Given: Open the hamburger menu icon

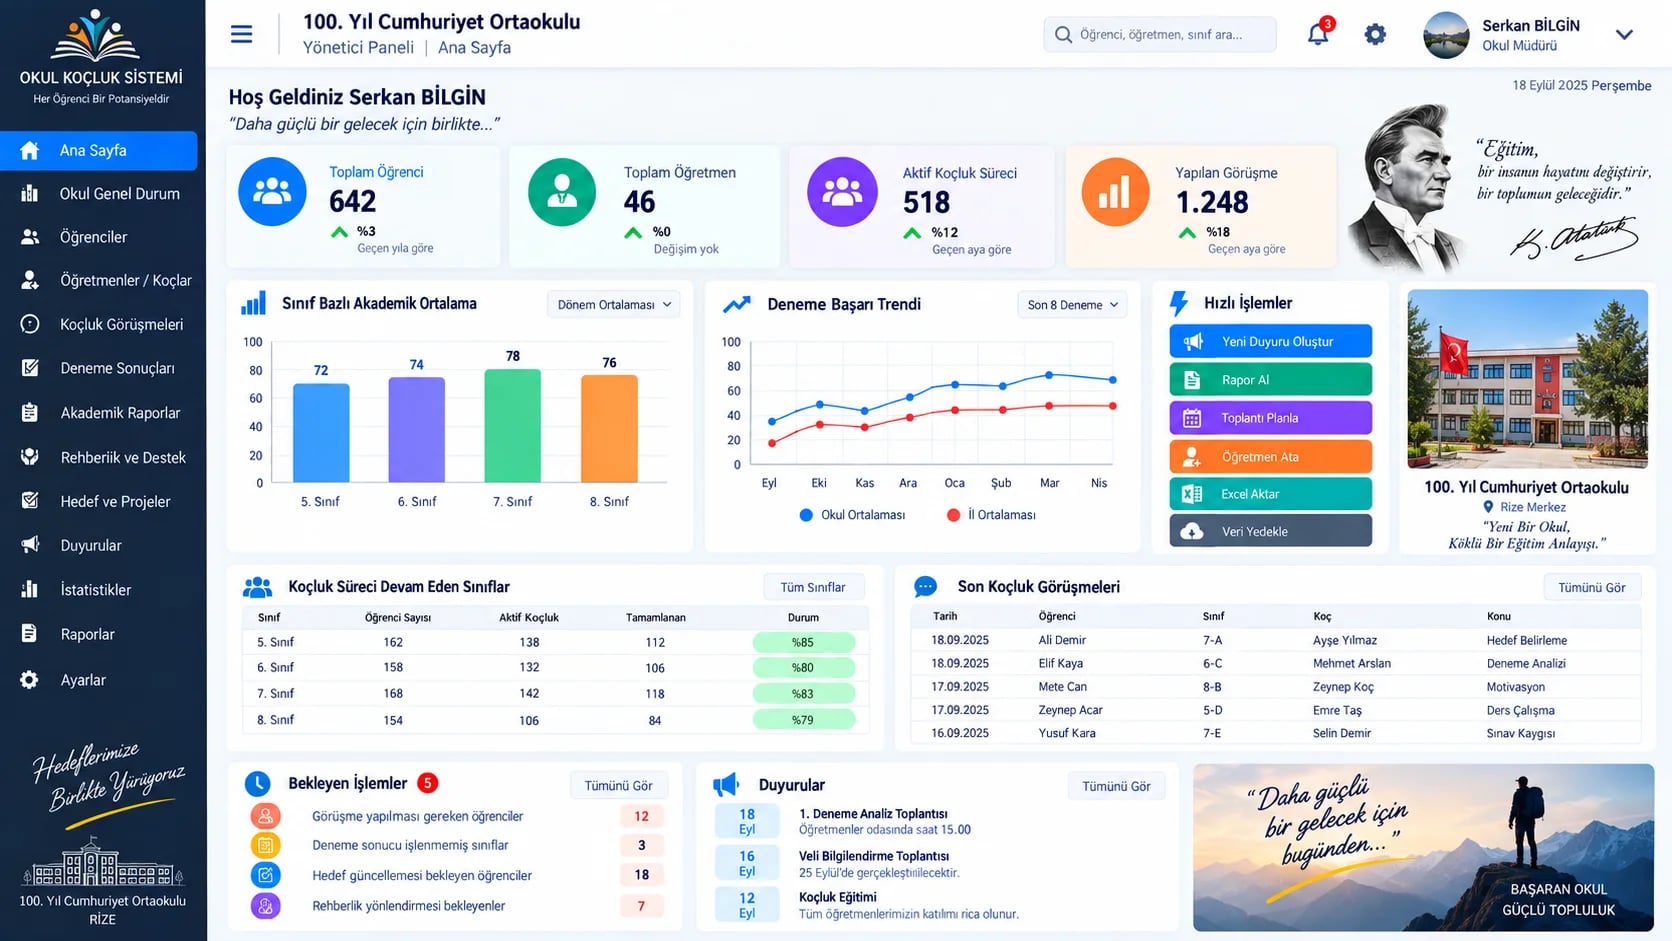Looking at the screenshot, I should tap(241, 34).
